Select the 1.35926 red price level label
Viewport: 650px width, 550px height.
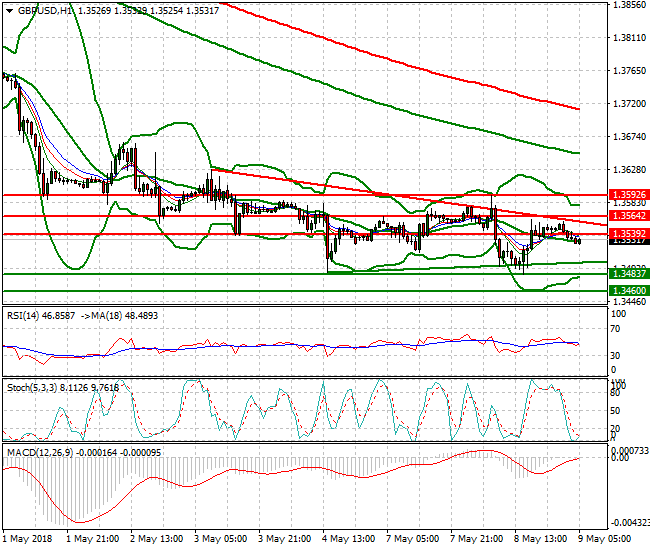(629, 194)
